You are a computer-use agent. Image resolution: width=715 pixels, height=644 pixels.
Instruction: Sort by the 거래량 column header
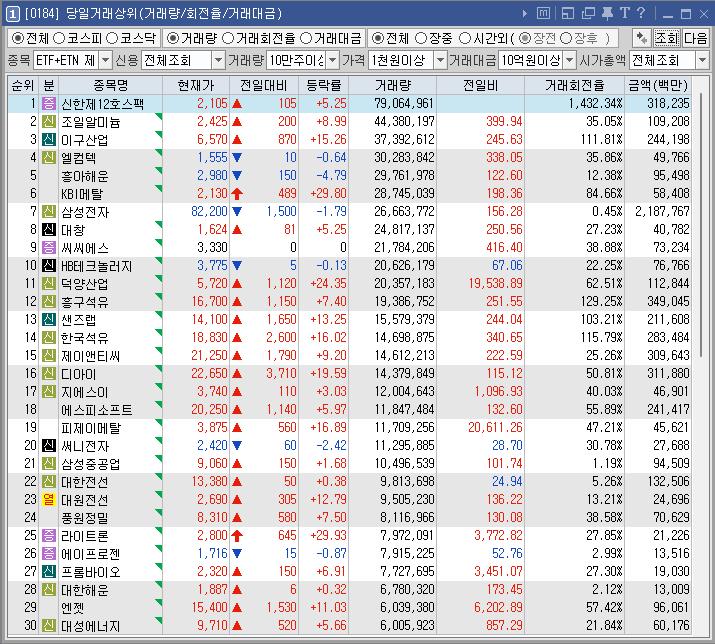tap(393, 85)
